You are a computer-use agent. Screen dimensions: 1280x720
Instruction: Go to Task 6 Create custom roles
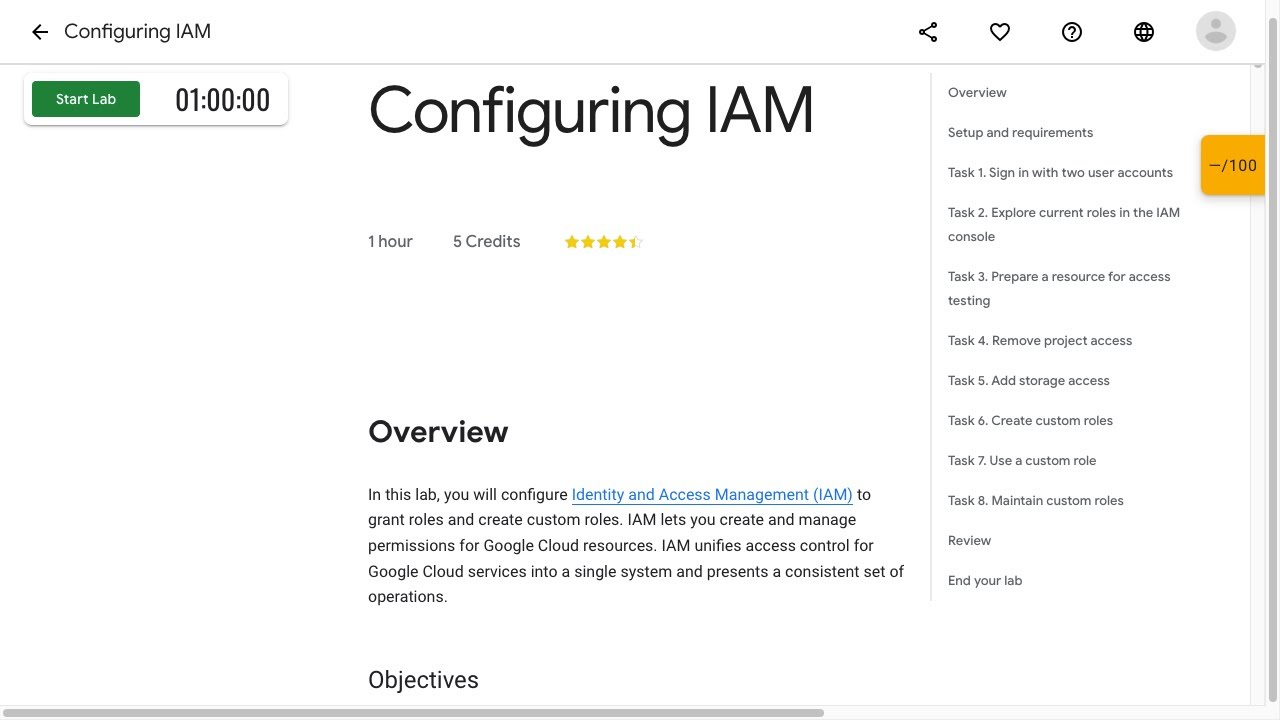[1030, 420]
